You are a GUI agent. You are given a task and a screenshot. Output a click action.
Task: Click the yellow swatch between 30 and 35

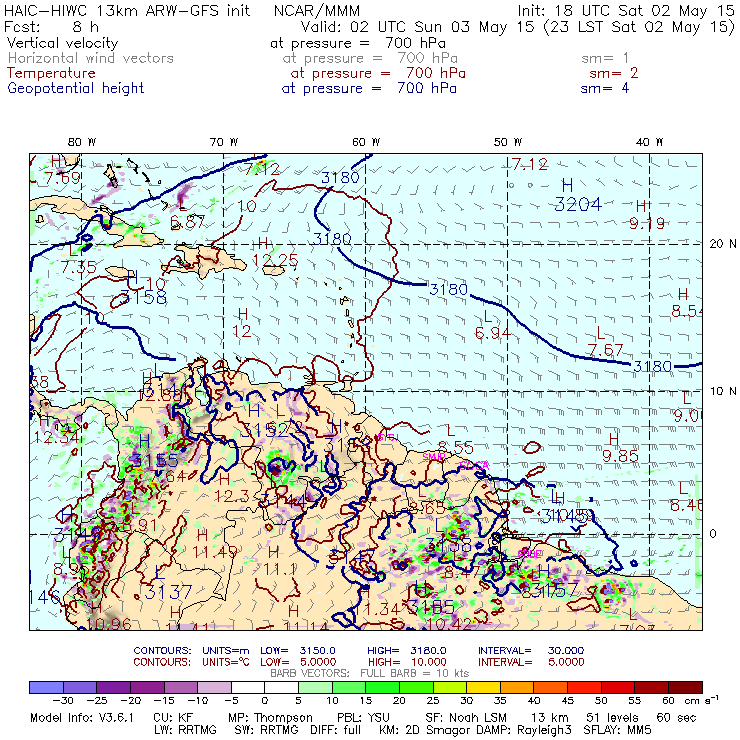[x=483, y=687]
